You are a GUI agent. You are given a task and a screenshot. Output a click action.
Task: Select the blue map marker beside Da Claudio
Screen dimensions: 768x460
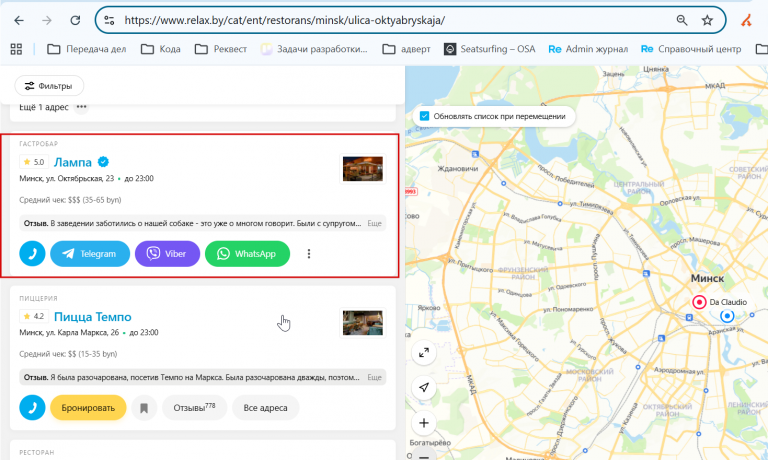click(x=727, y=315)
